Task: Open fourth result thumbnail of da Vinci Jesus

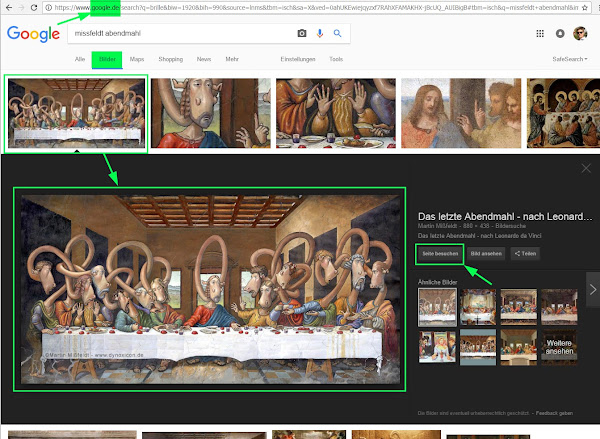Action: click(x=461, y=113)
